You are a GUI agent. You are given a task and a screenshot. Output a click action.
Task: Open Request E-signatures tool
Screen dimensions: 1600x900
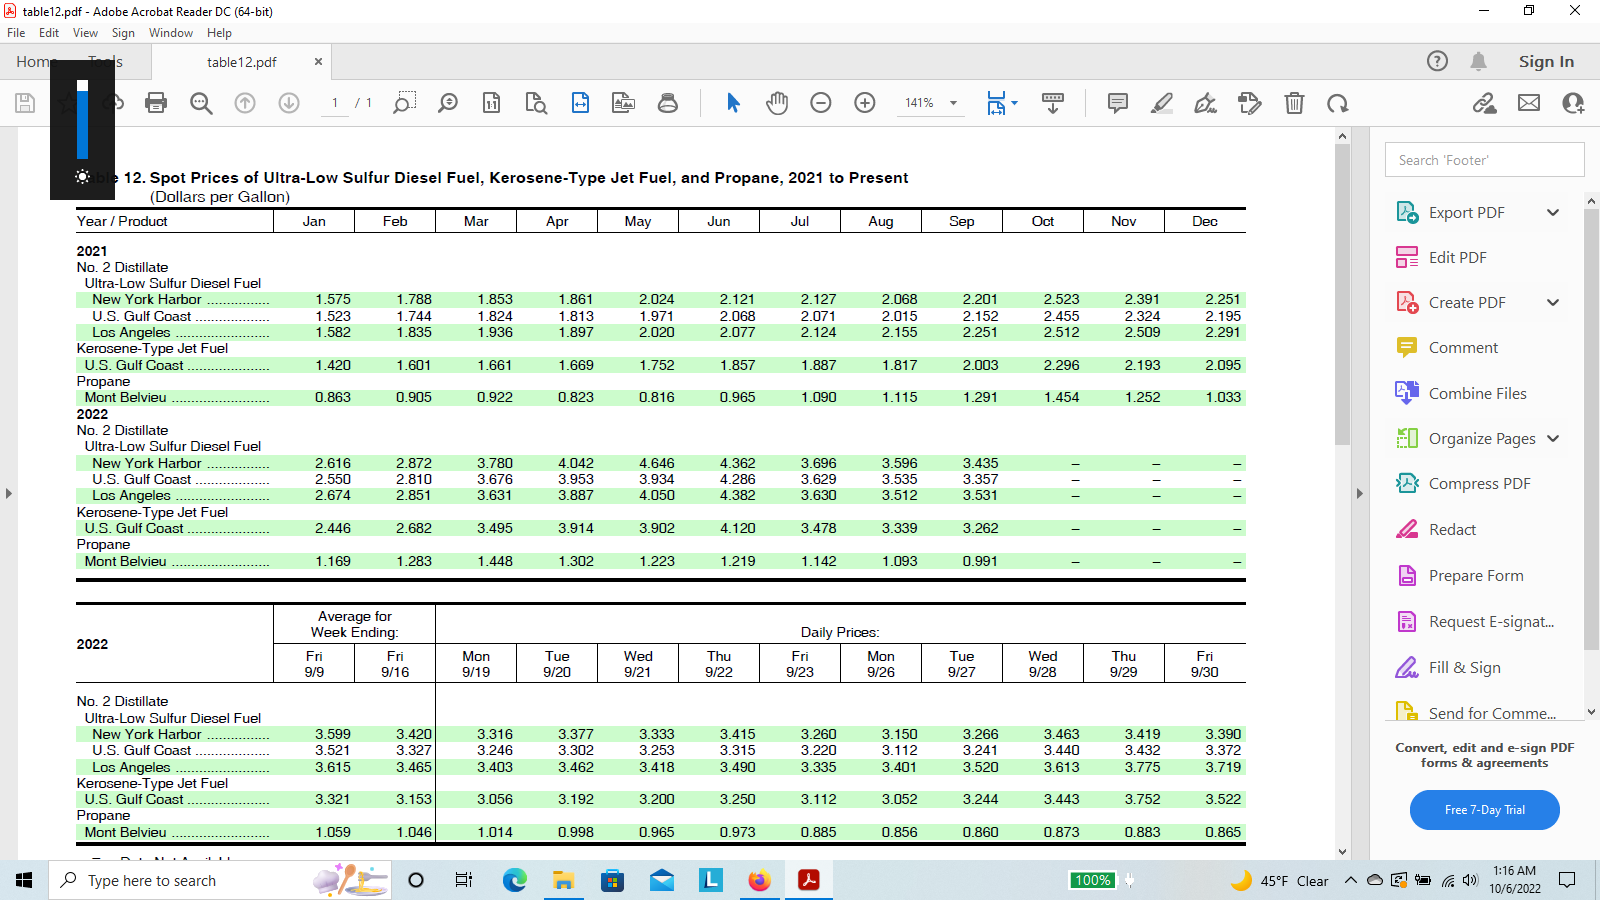(x=1475, y=621)
